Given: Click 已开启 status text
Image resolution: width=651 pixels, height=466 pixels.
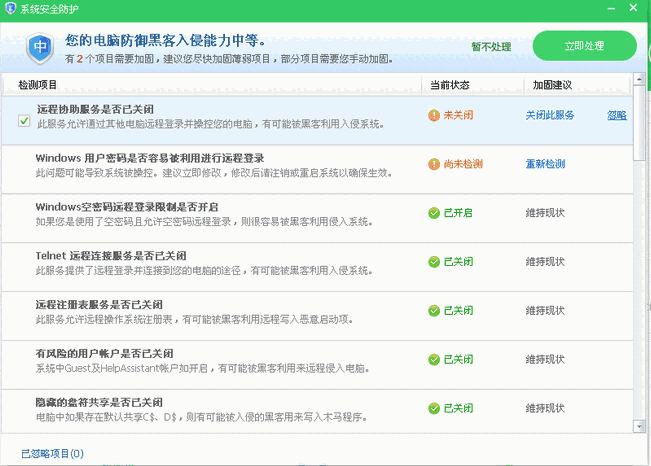Looking at the screenshot, I should click(x=458, y=213).
